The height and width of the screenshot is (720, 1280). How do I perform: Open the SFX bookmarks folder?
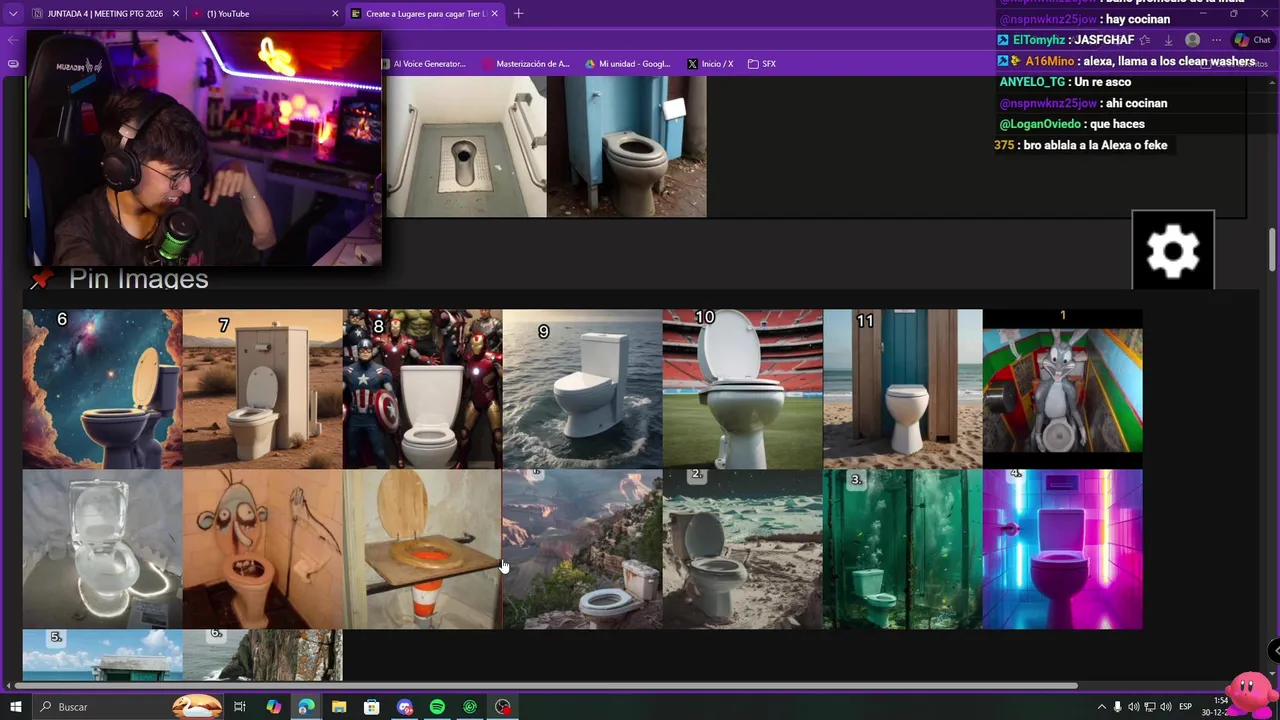(762, 64)
